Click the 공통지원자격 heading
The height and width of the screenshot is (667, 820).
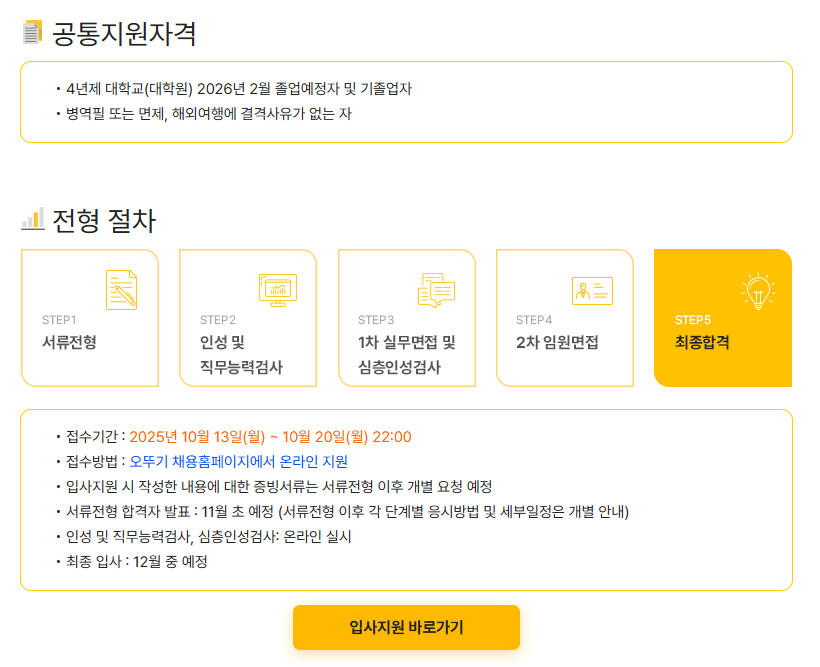124,33
